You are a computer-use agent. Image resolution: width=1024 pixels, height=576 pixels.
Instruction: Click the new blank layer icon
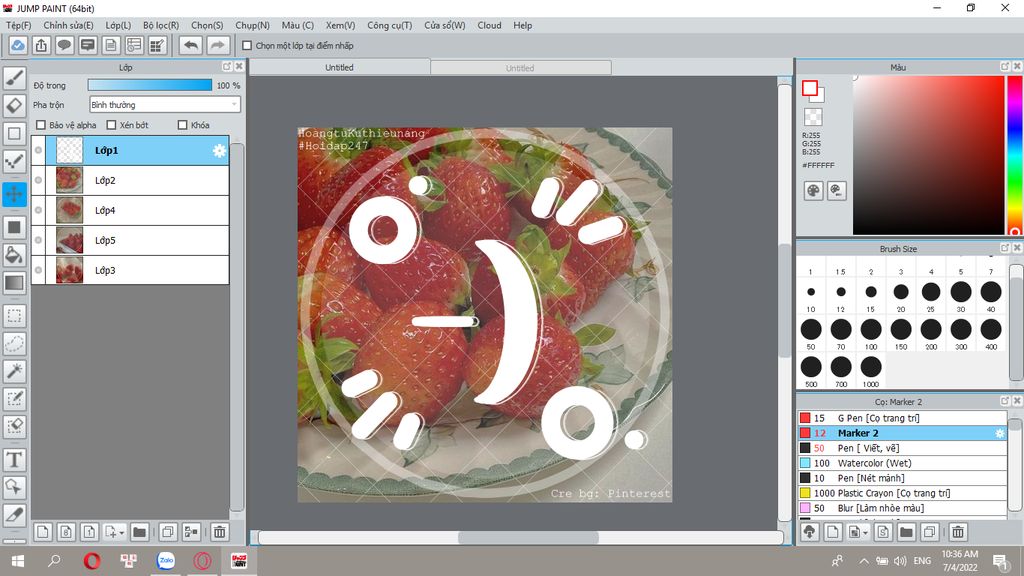coord(42,532)
